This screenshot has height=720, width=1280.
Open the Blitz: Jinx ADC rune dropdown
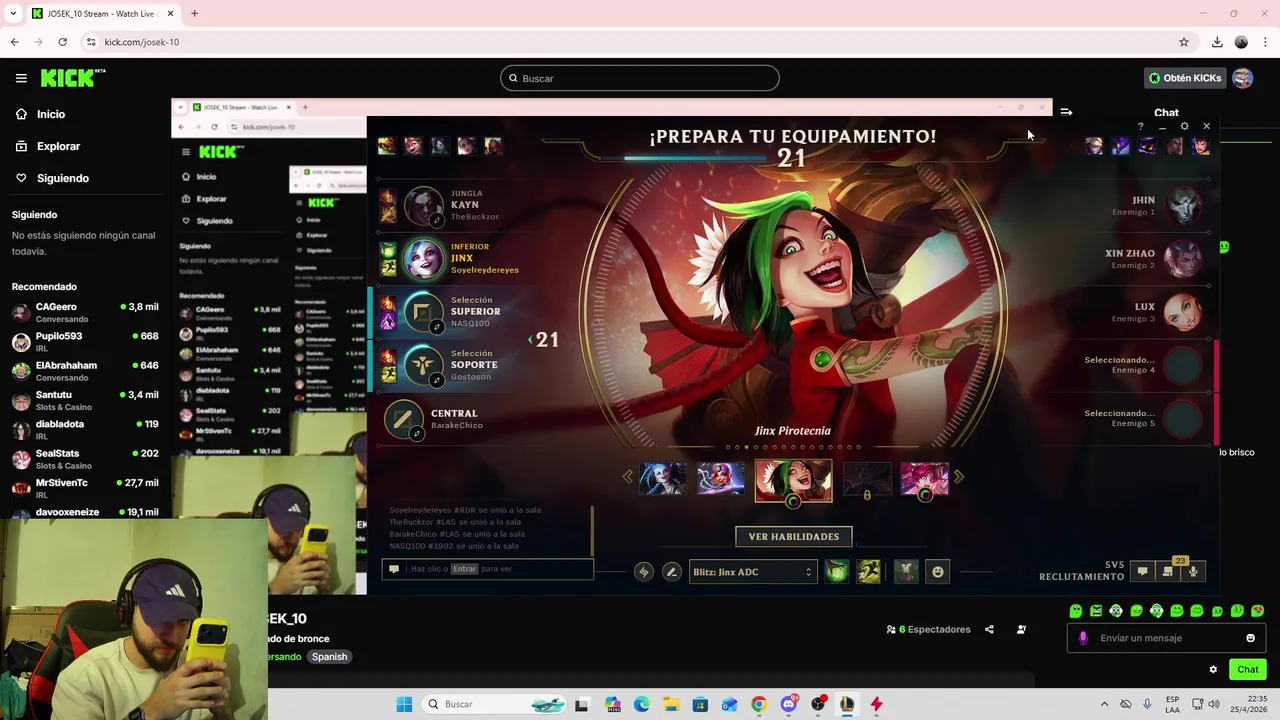click(752, 572)
